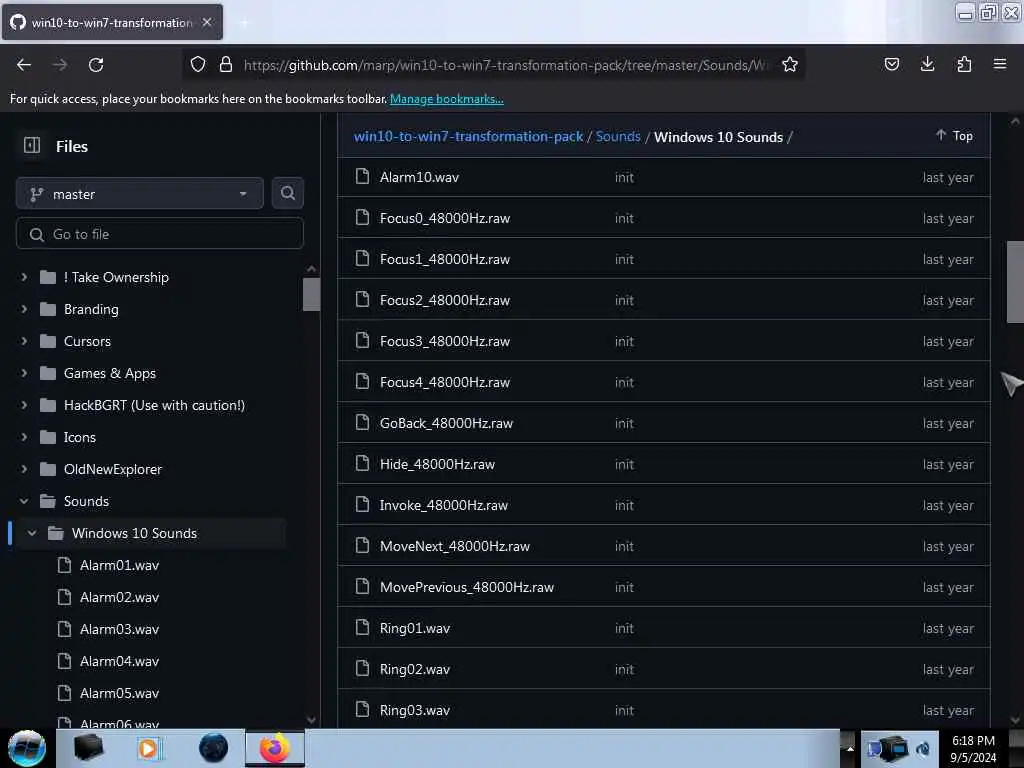Collapse the Files side panel icon

point(32,145)
